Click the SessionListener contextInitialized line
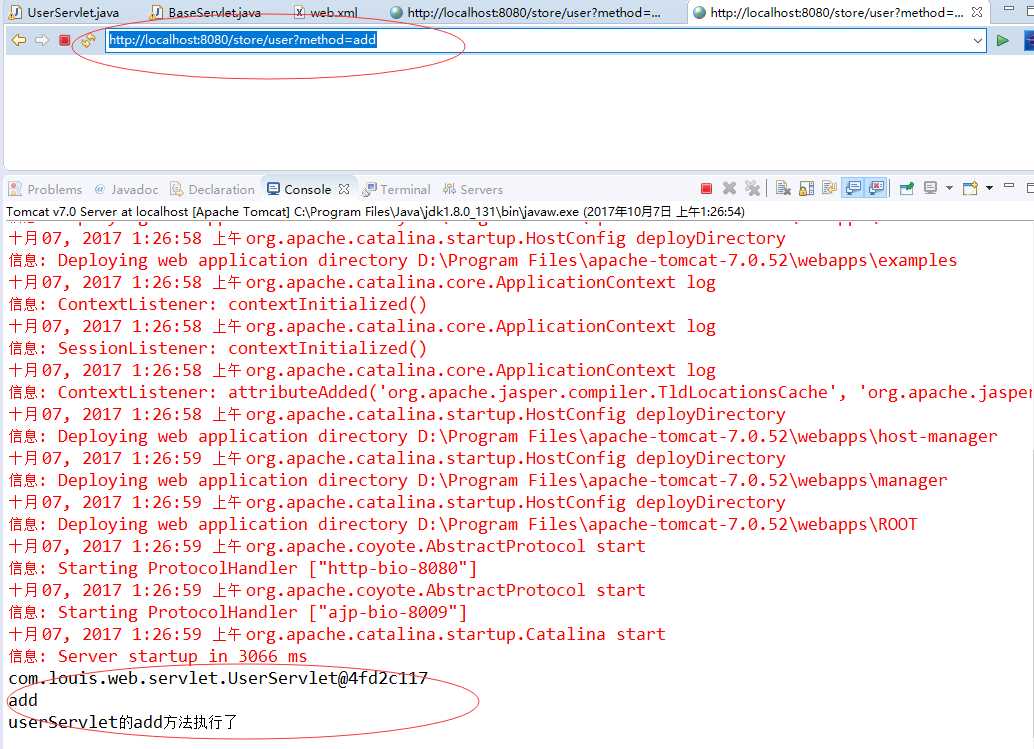 click(x=218, y=348)
